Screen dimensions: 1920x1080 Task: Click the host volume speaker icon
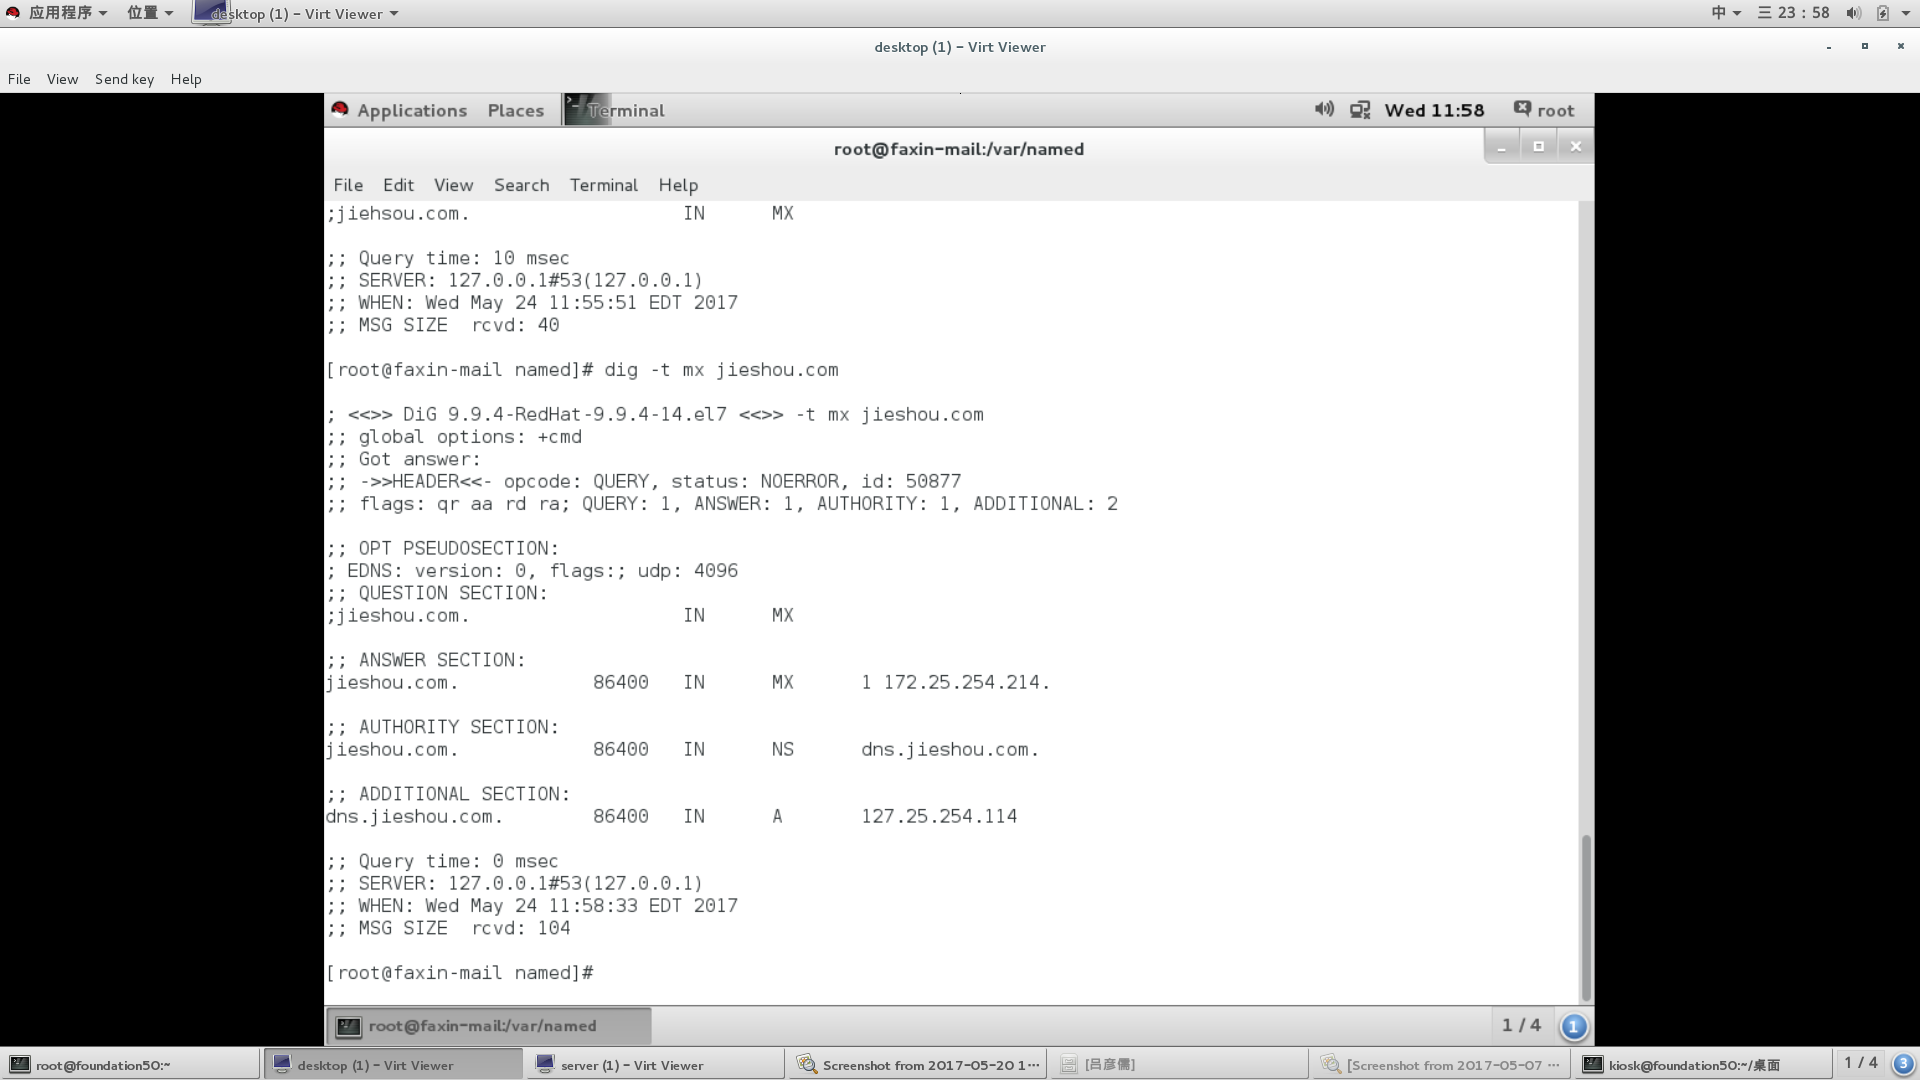point(1853,13)
